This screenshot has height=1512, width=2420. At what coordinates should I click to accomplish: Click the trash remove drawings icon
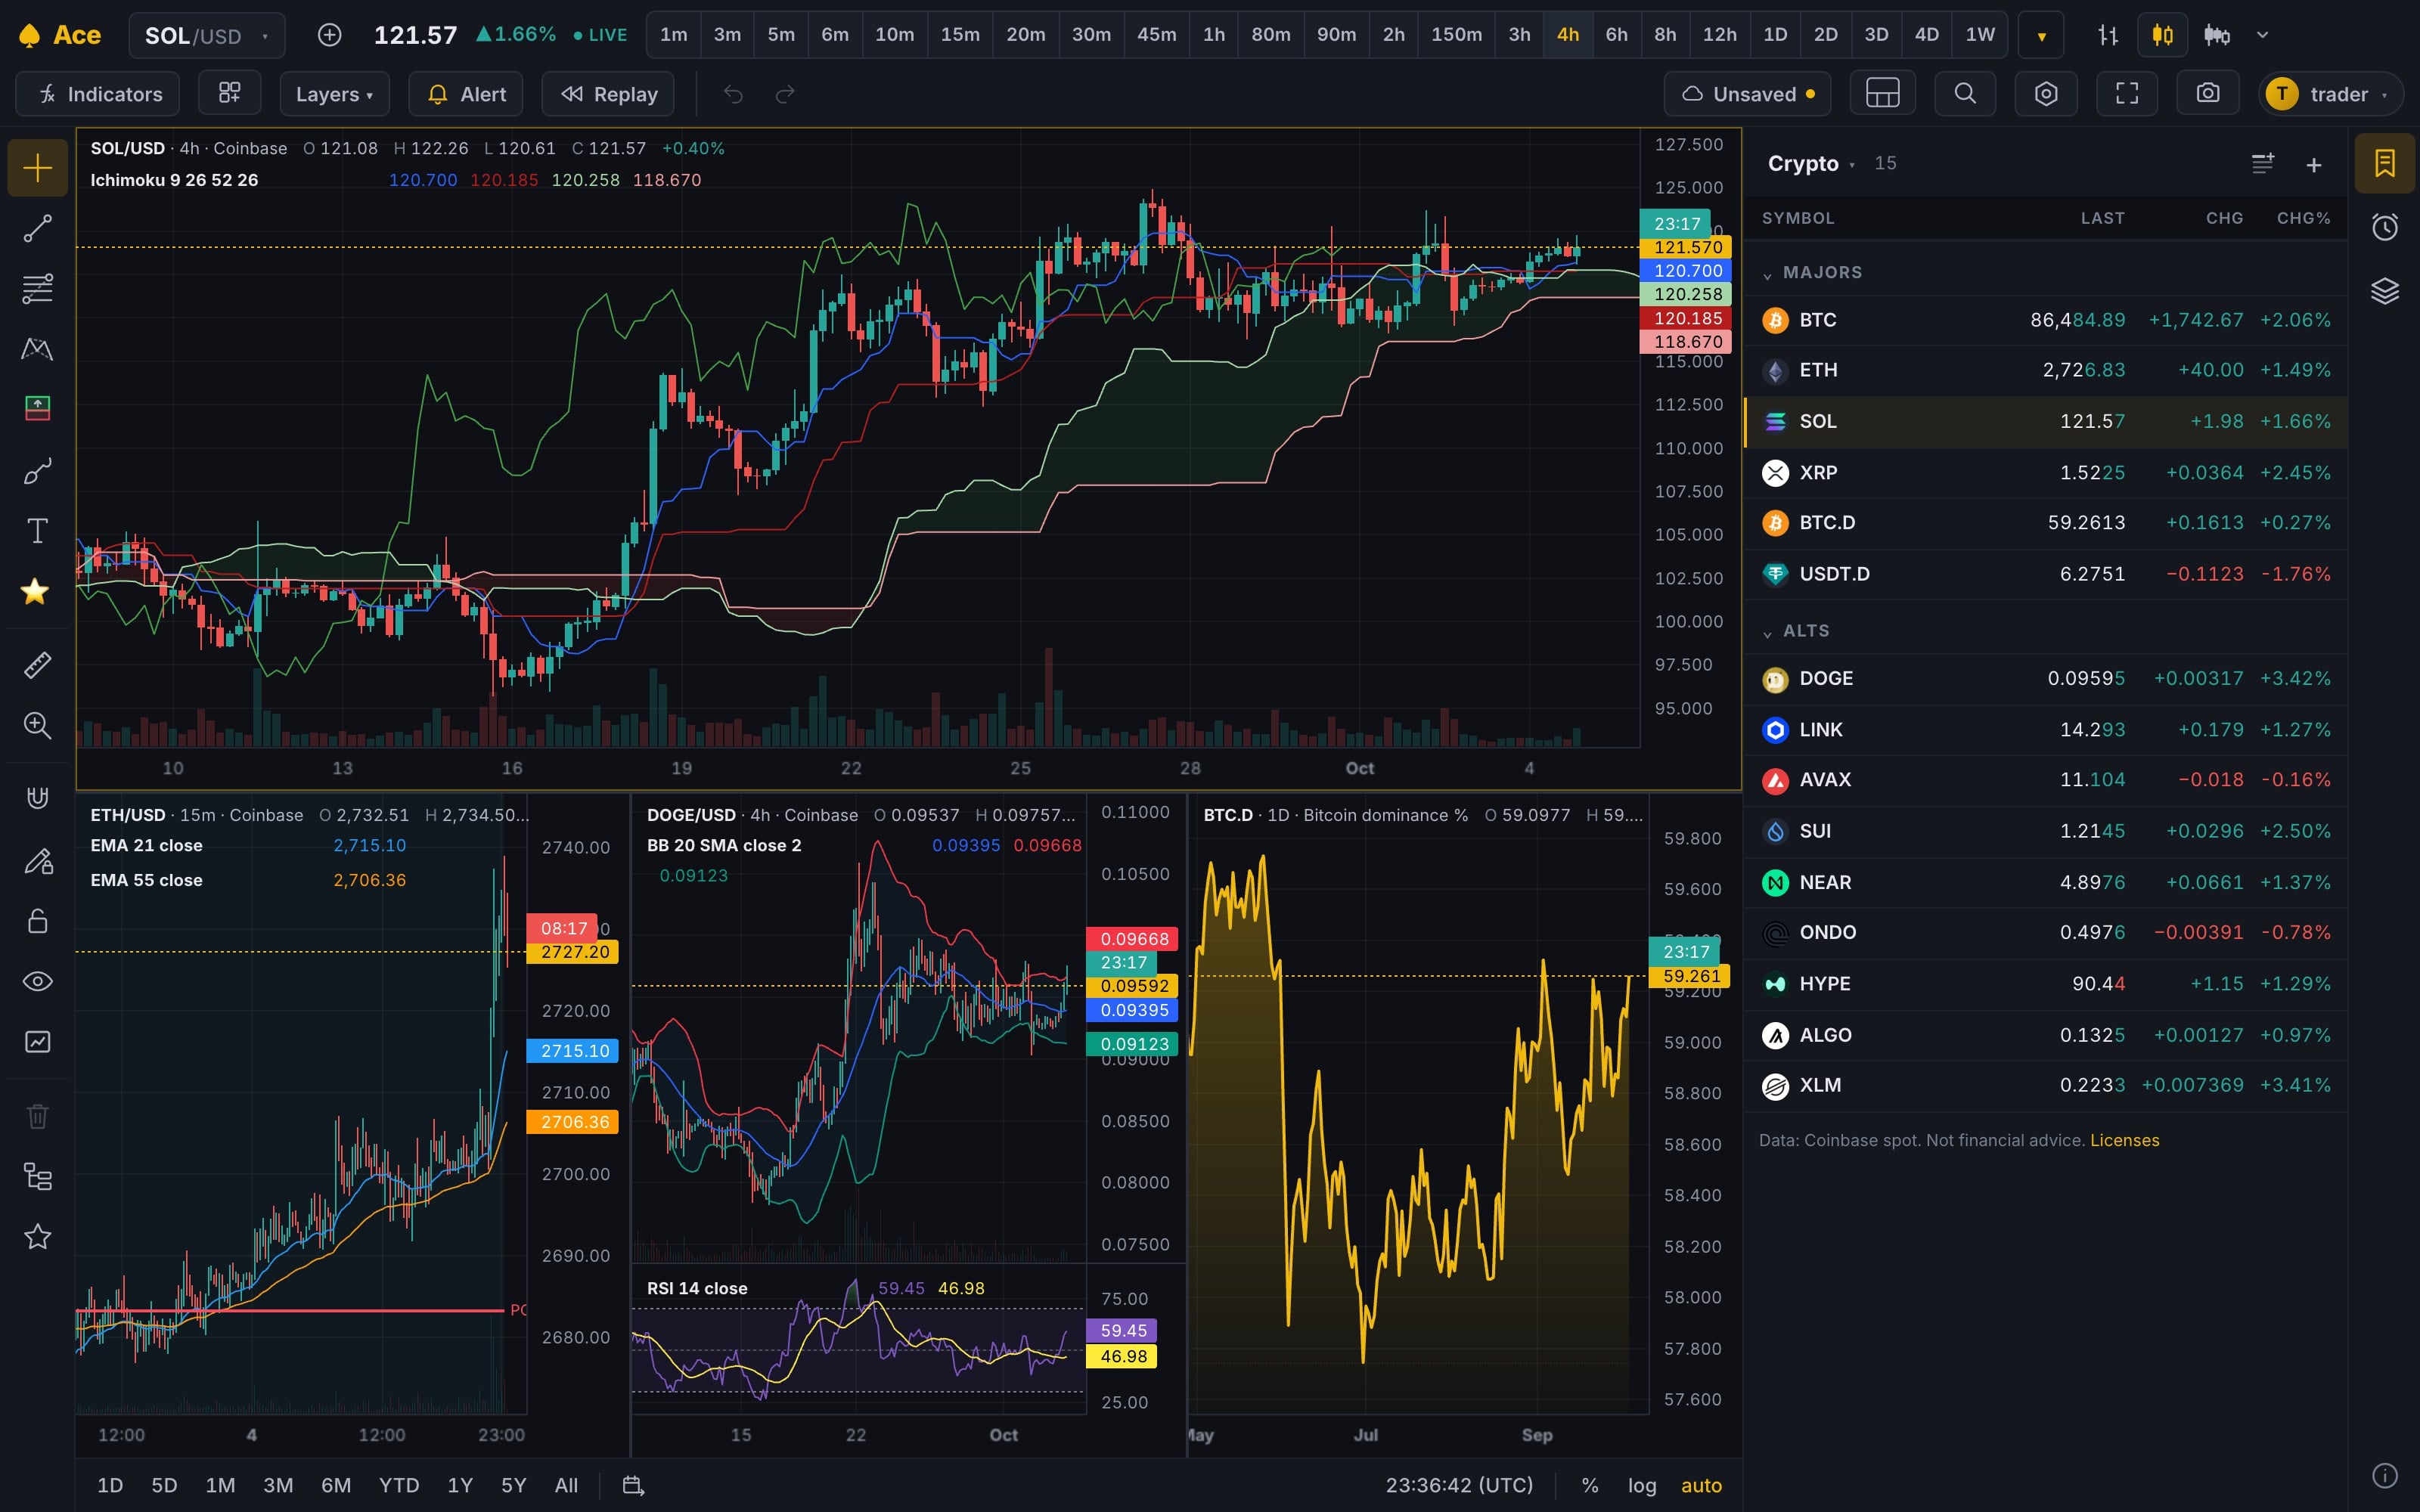[37, 1116]
